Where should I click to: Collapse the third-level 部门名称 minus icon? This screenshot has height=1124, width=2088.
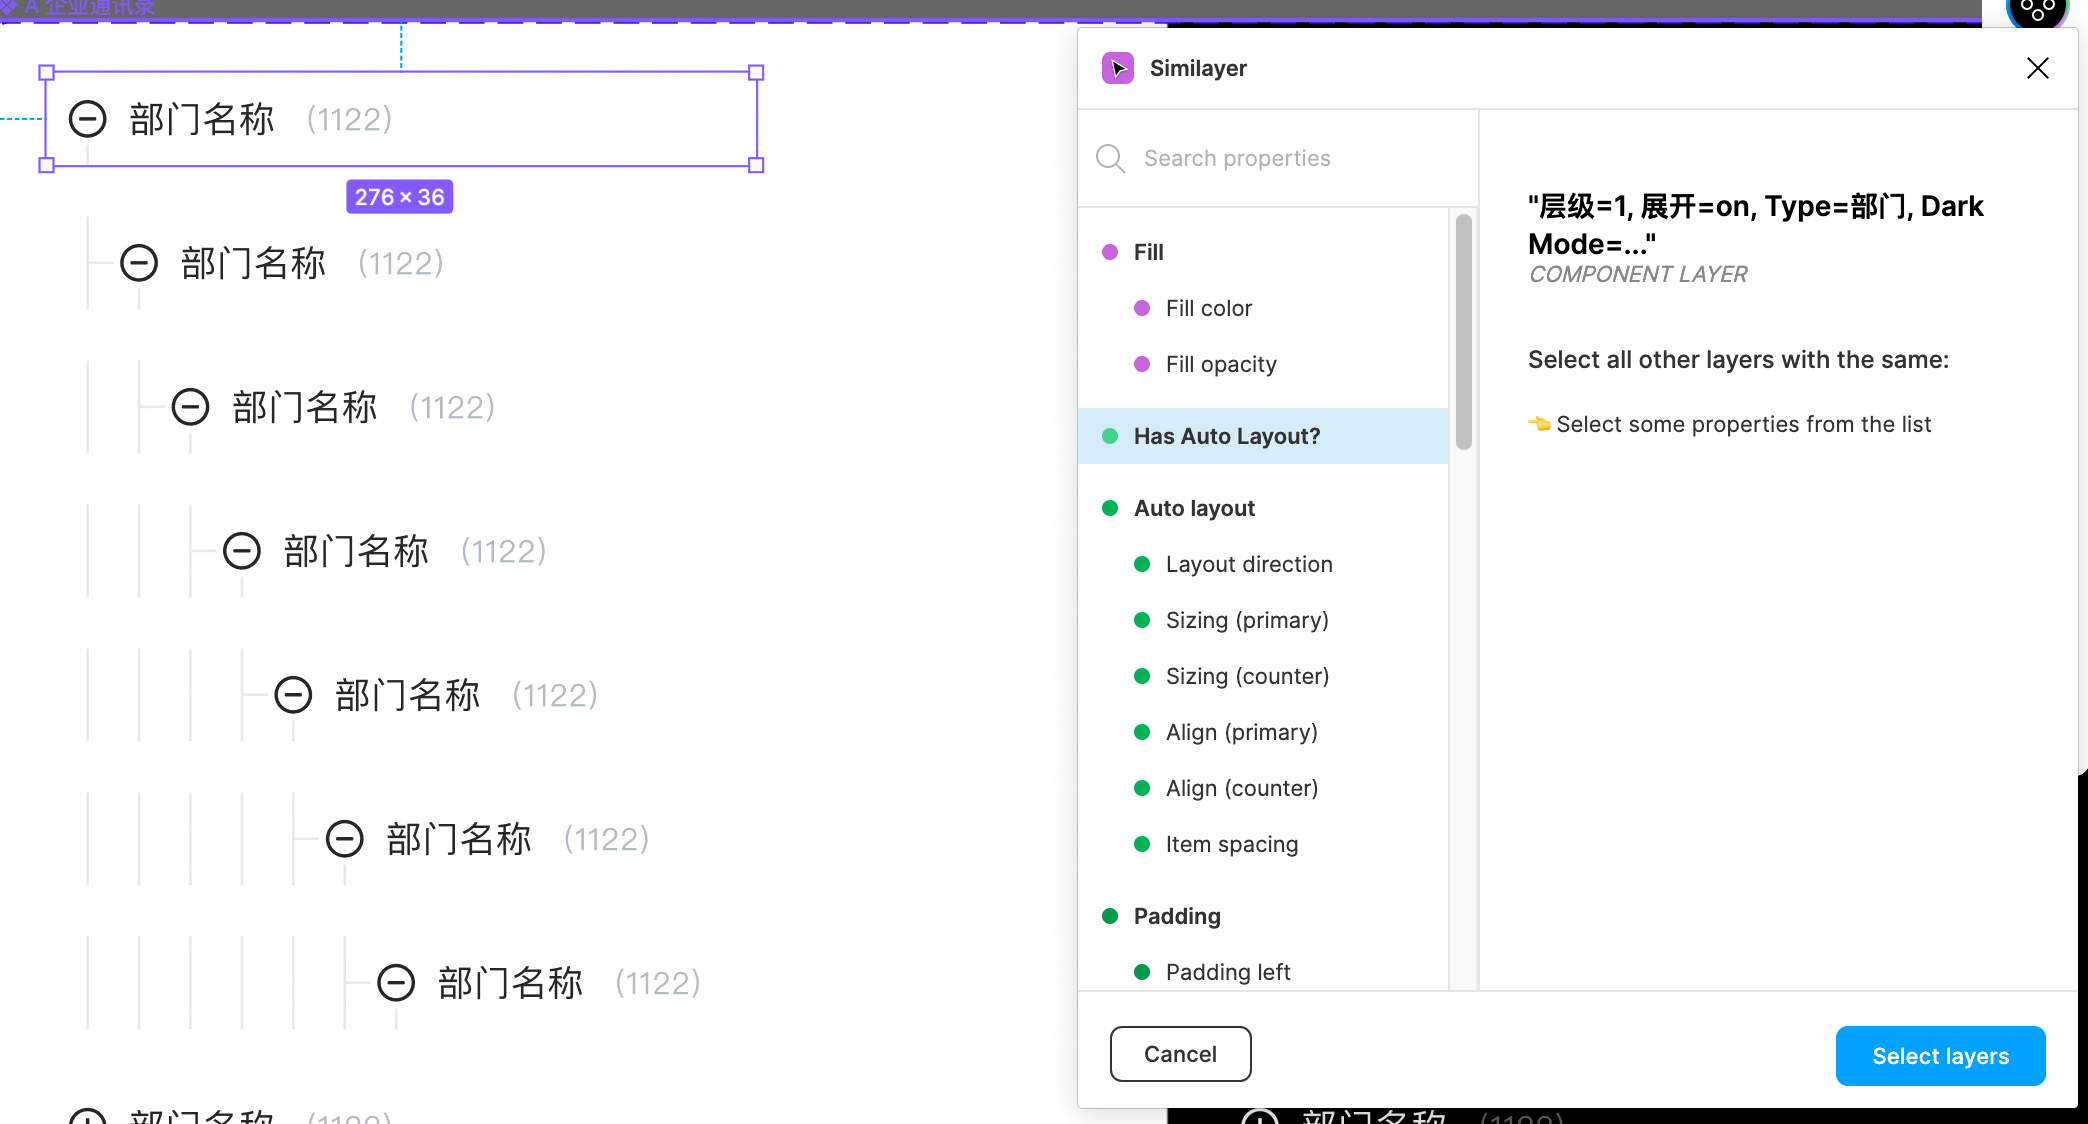coord(190,407)
